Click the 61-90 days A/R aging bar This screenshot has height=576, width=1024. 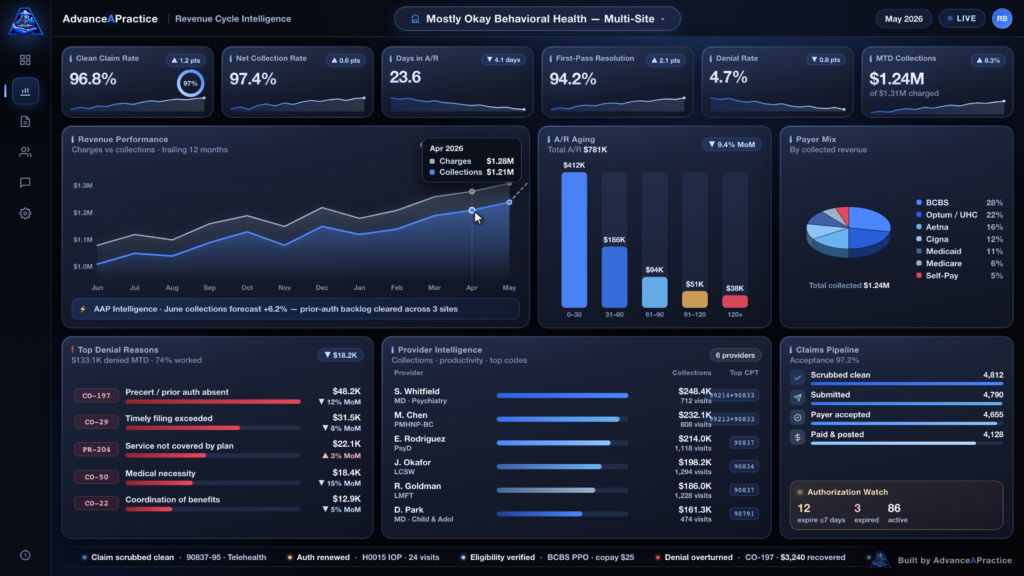tap(654, 292)
